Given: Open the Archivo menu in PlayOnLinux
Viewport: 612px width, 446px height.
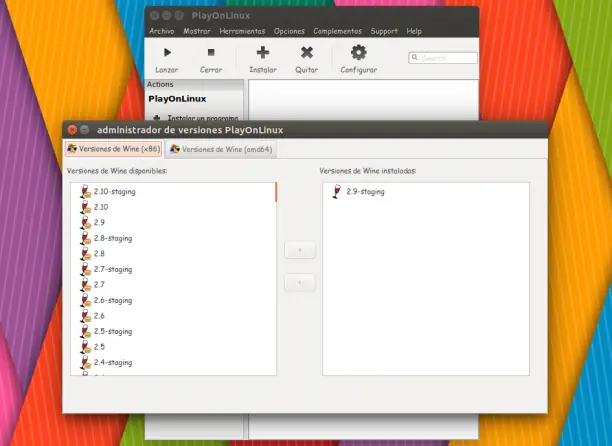Looking at the screenshot, I should 162,31.
